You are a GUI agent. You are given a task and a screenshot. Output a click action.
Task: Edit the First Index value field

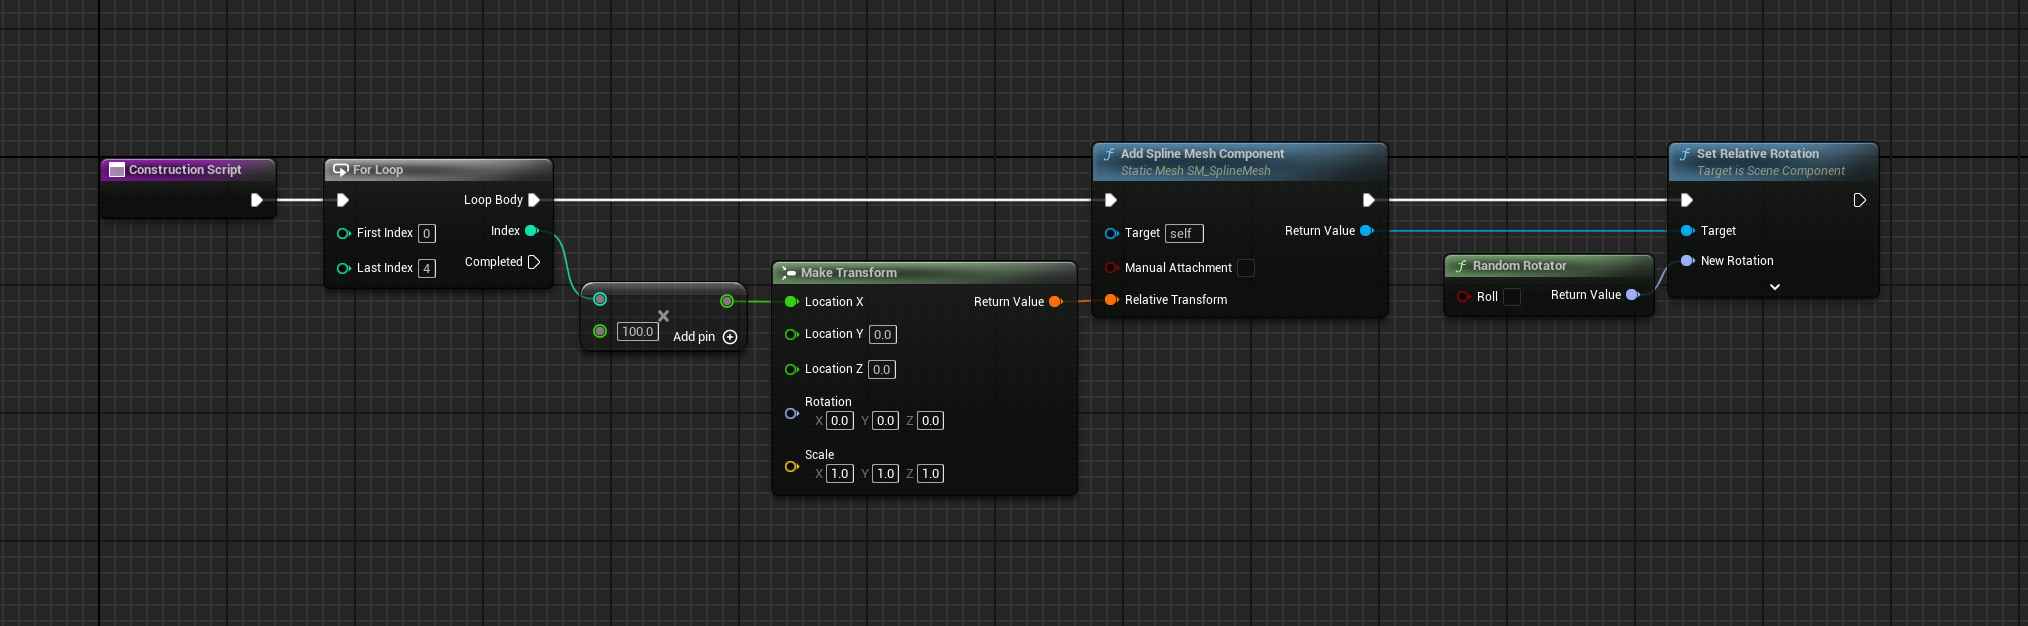click(427, 233)
